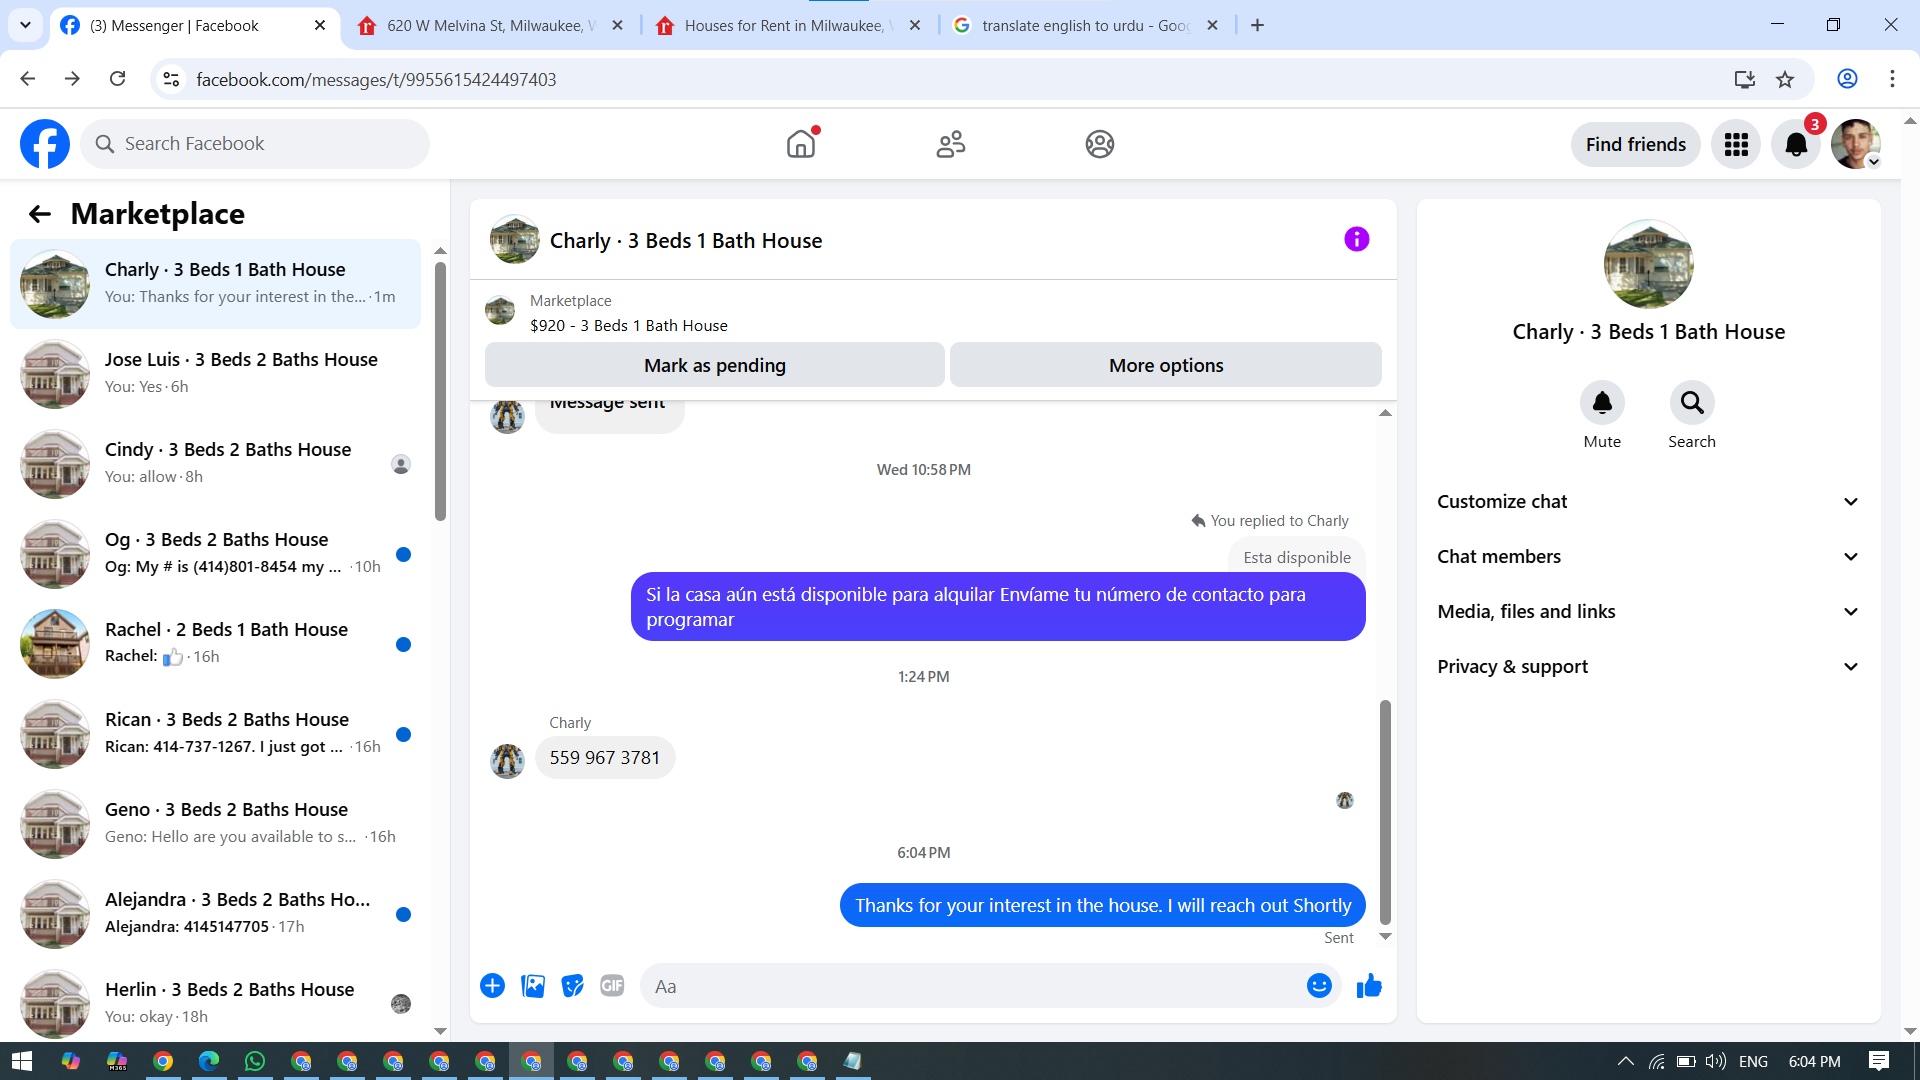Image resolution: width=1920 pixels, height=1080 pixels.
Task: Open the Home feed icon
Action: click(801, 144)
